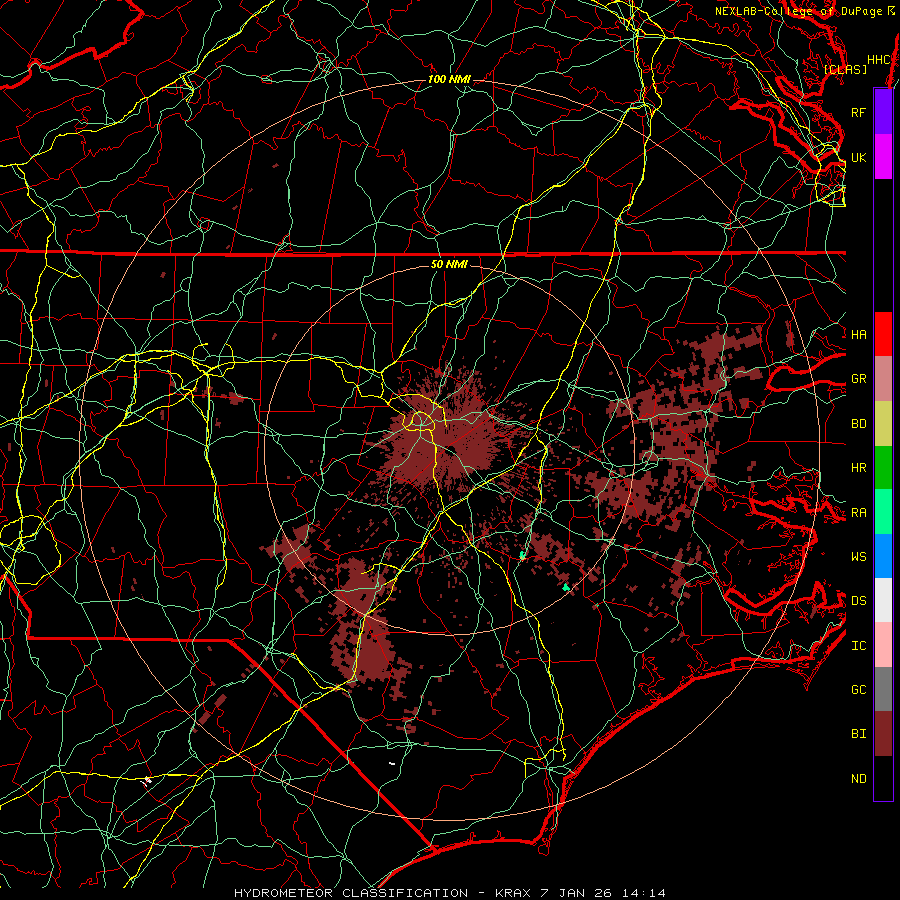
Task: Click the '100 NMI' range ring label
Action: pos(449,79)
